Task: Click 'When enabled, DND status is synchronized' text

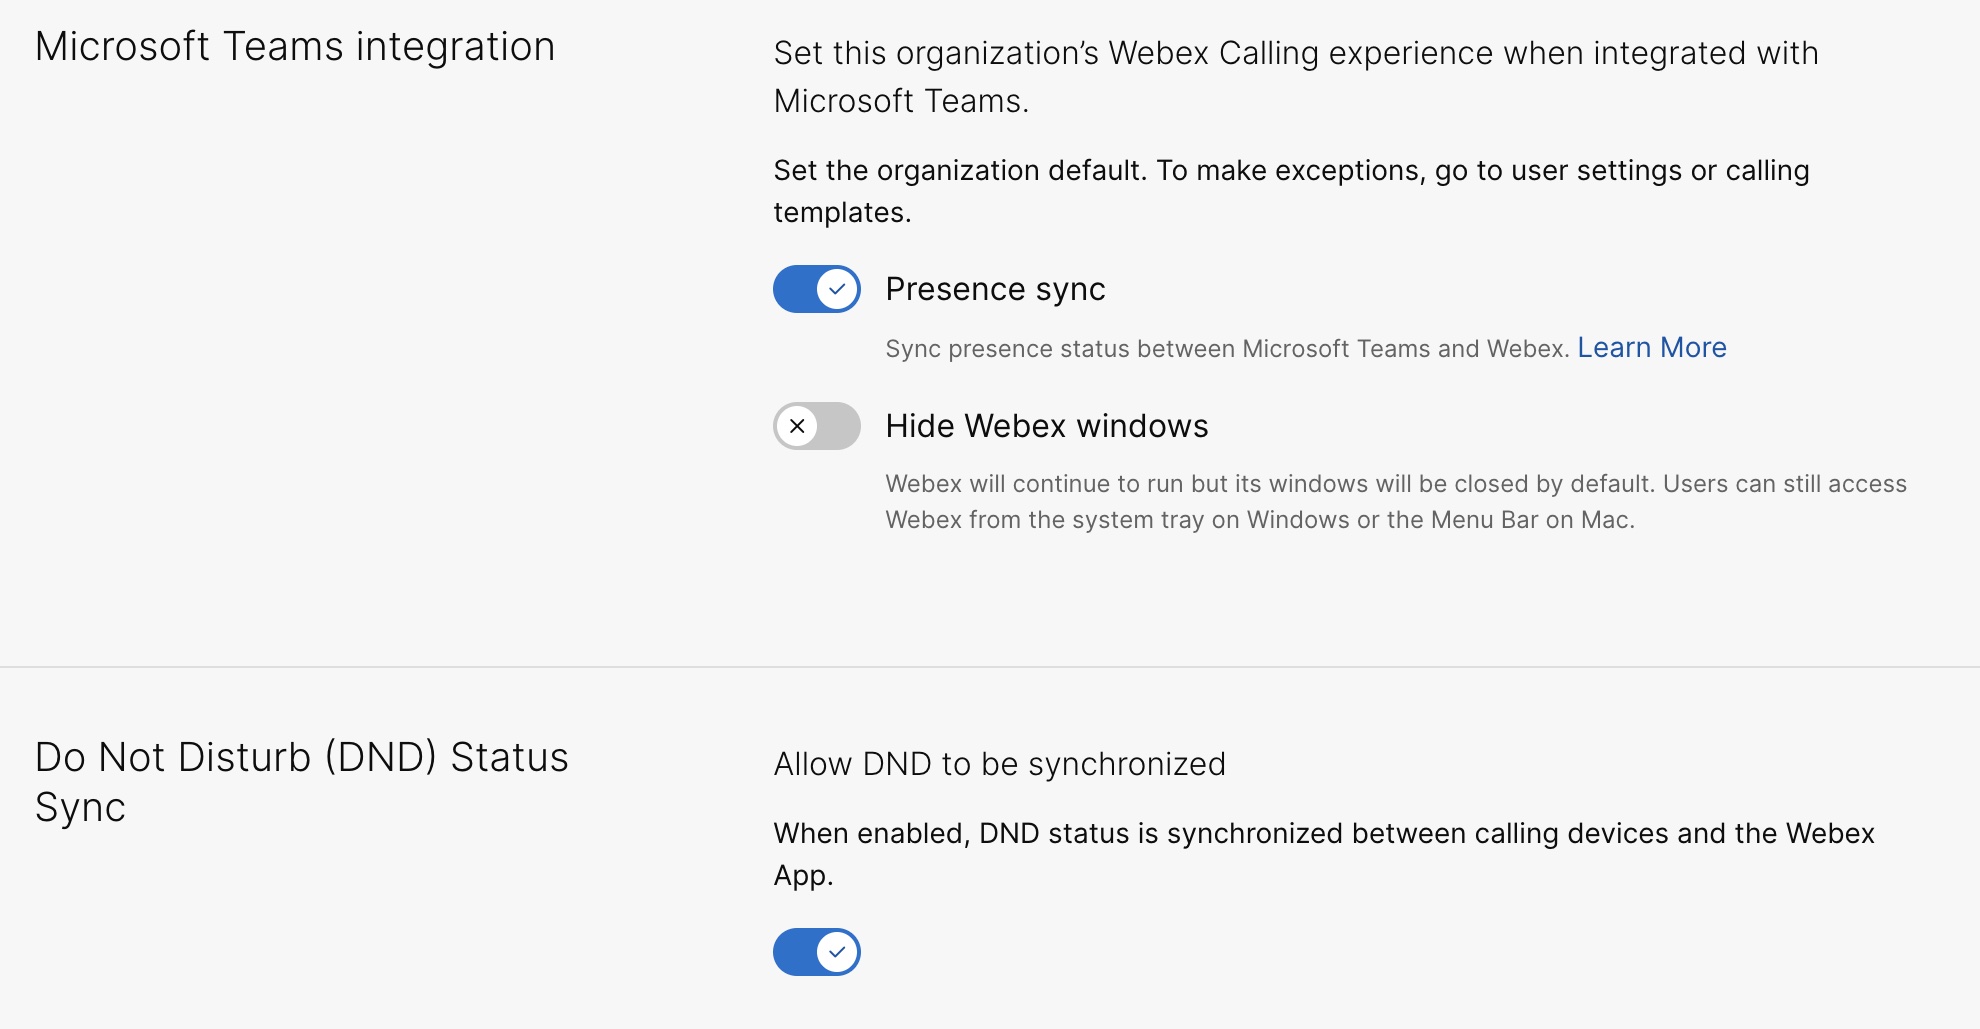Action: coord(1324,854)
